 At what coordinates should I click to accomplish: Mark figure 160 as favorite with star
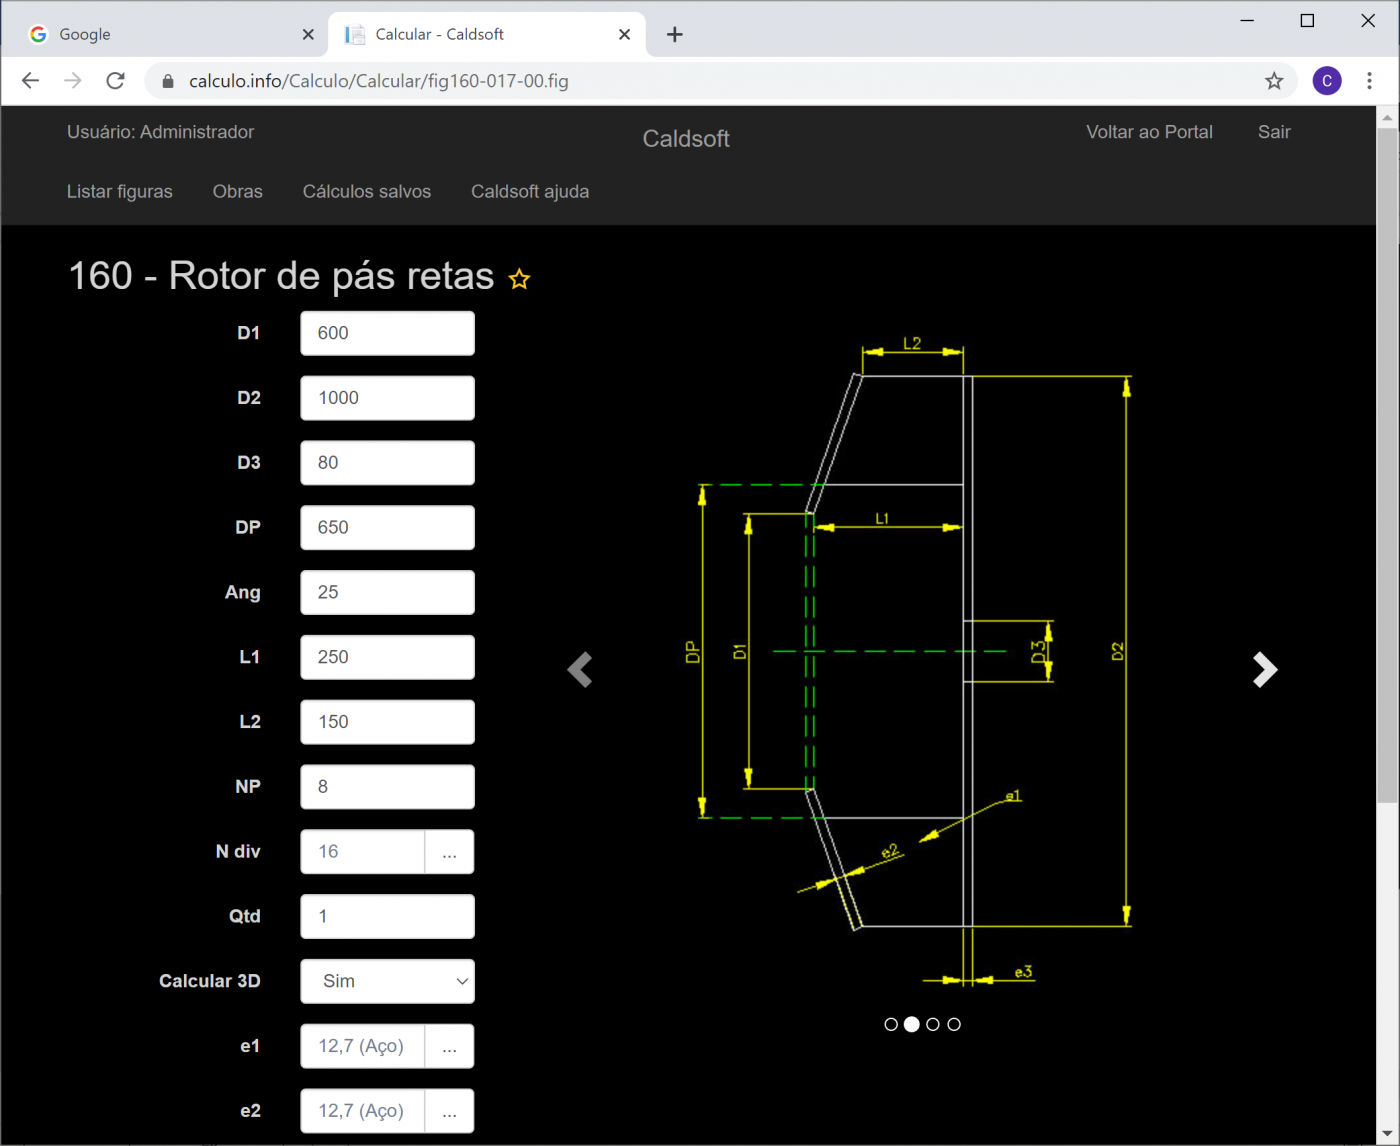pyautogui.click(x=519, y=279)
